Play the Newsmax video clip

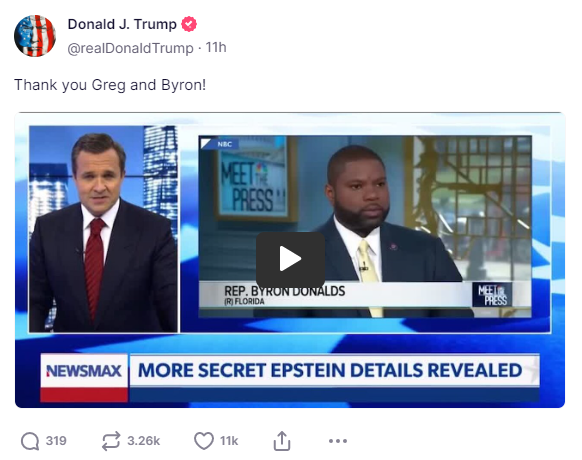point(290,259)
